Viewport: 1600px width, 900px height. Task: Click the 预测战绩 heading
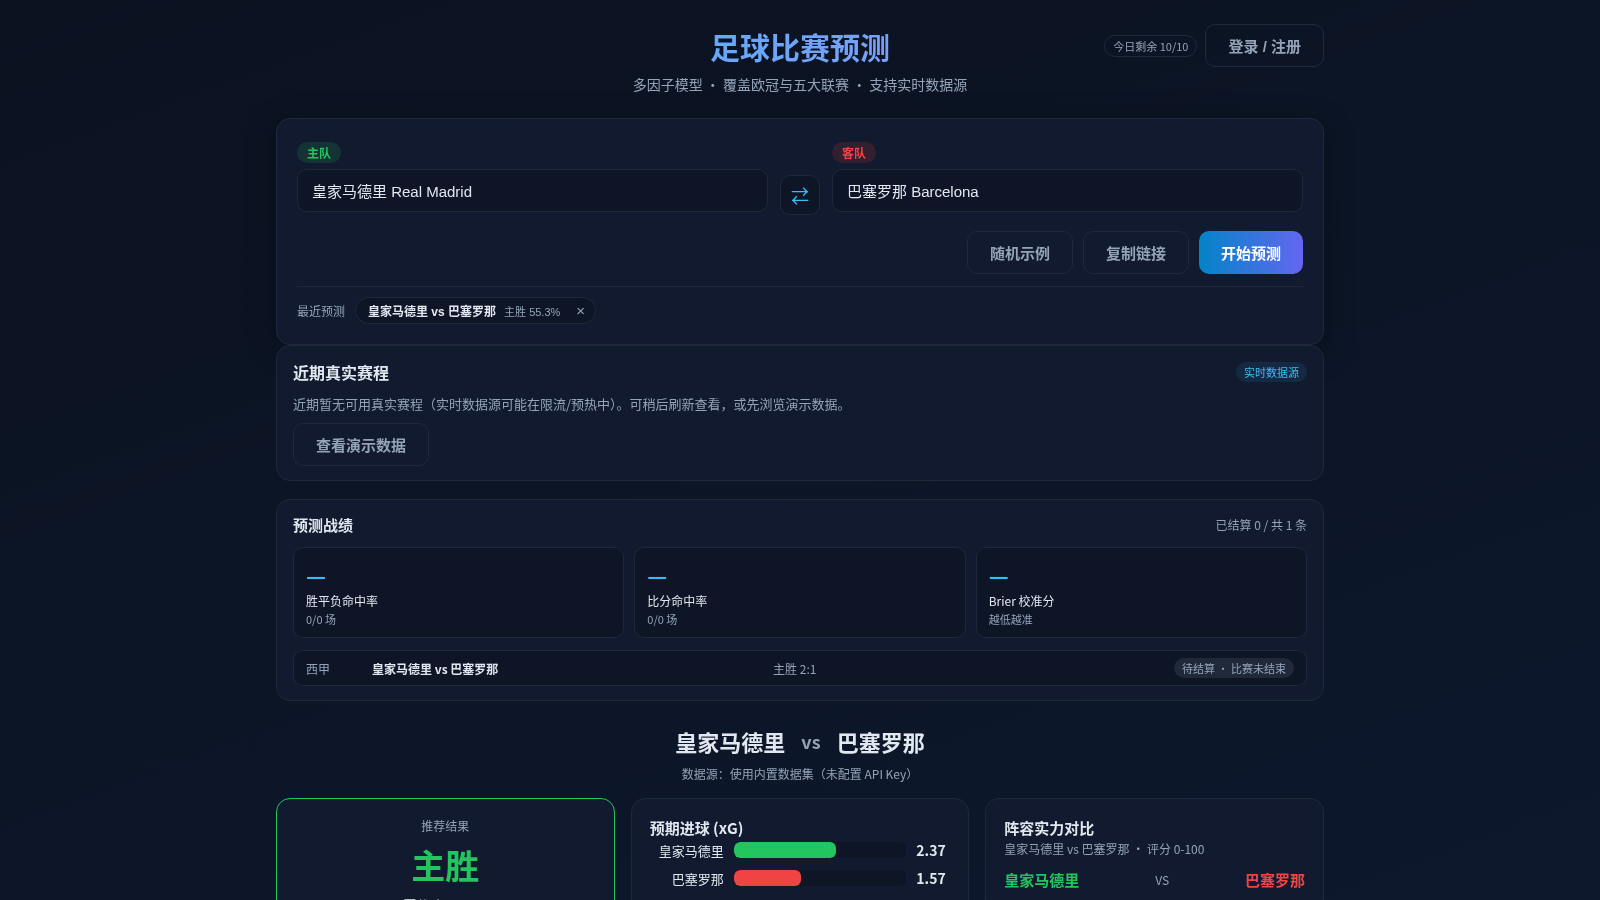pyautogui.click(x=323, y=525)
